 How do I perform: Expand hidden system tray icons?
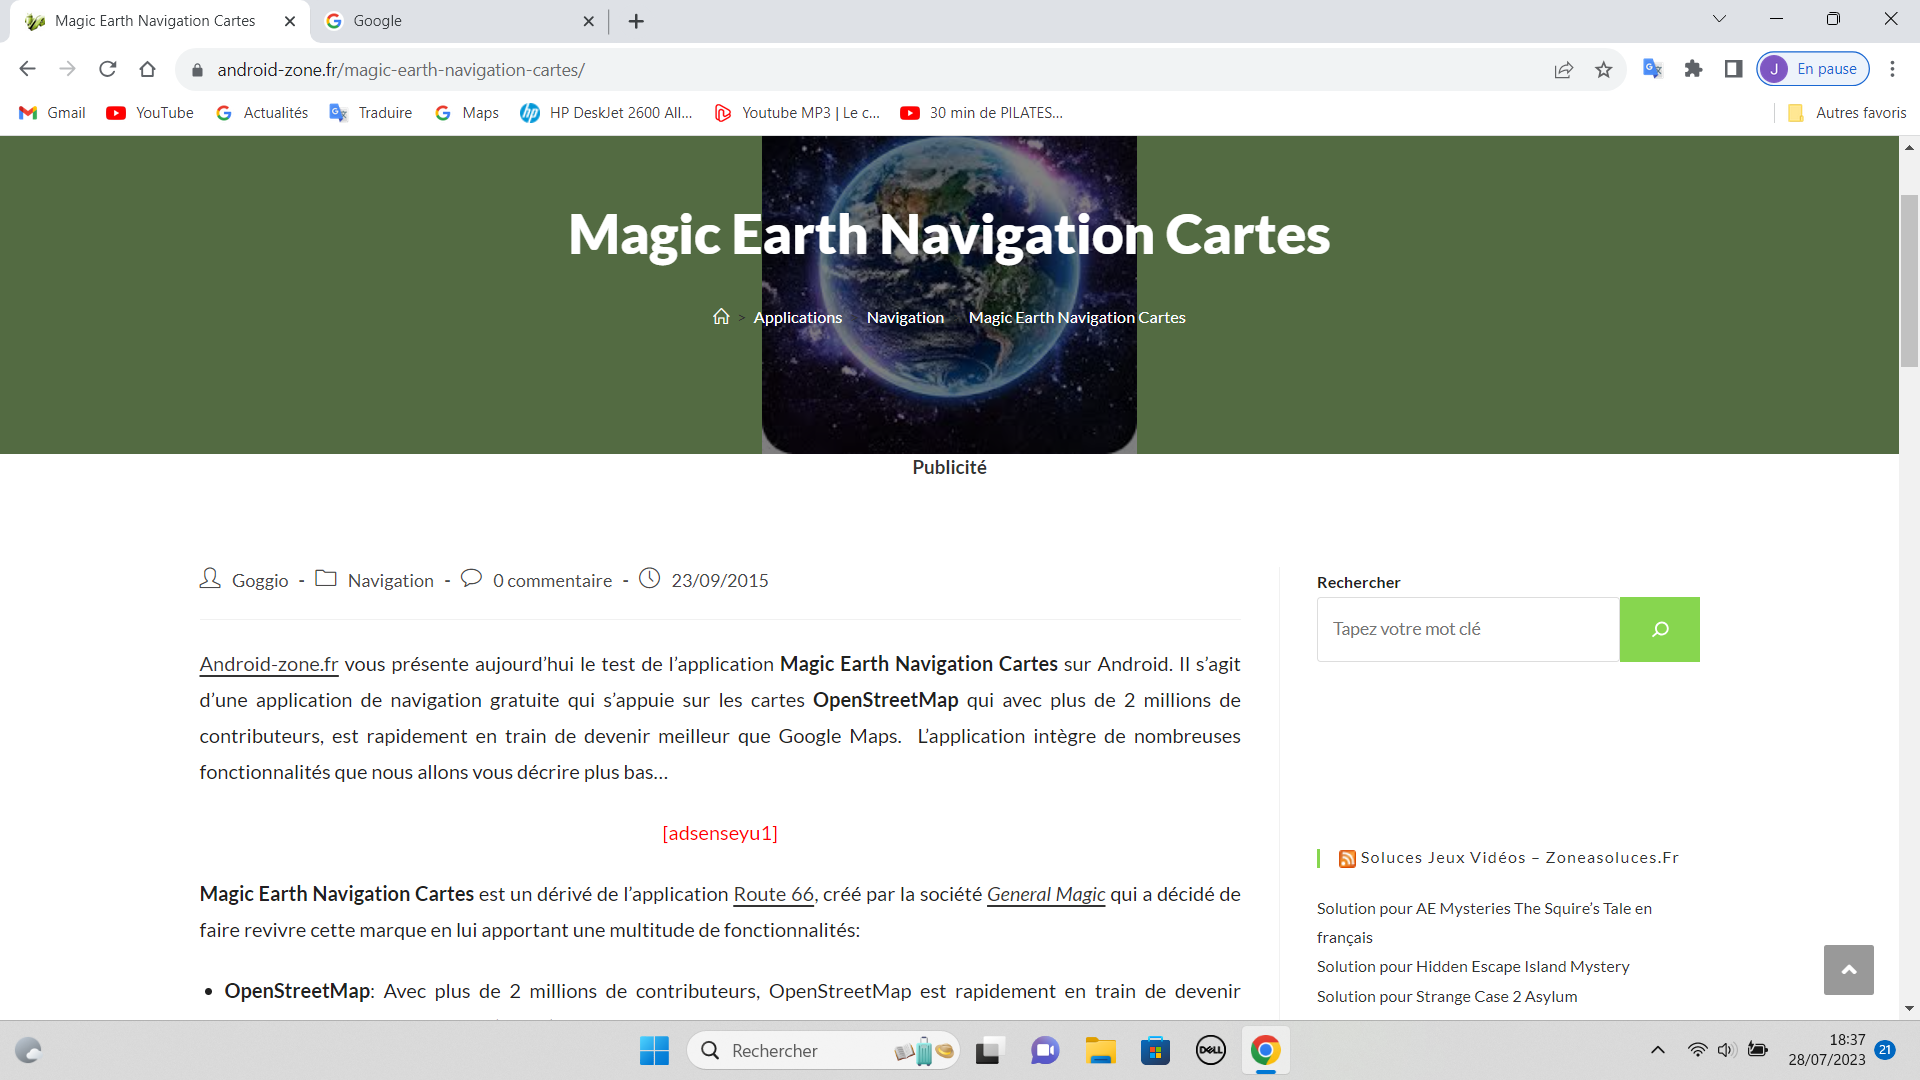coord(1657,1050)
